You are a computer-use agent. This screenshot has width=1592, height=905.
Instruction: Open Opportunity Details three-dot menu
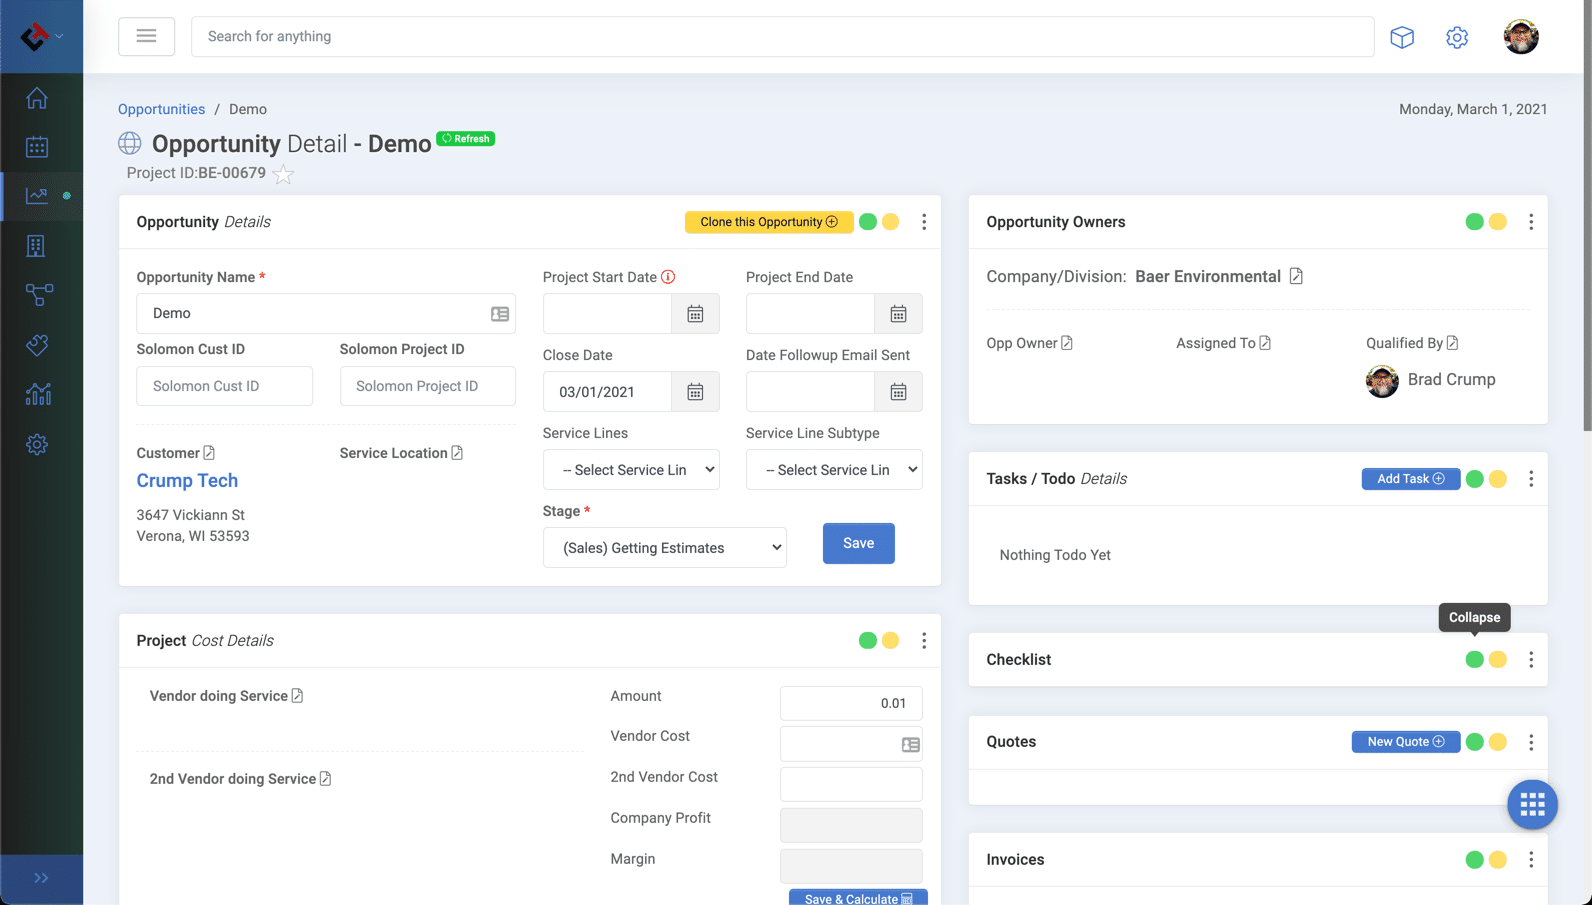(x=924, y=222)
